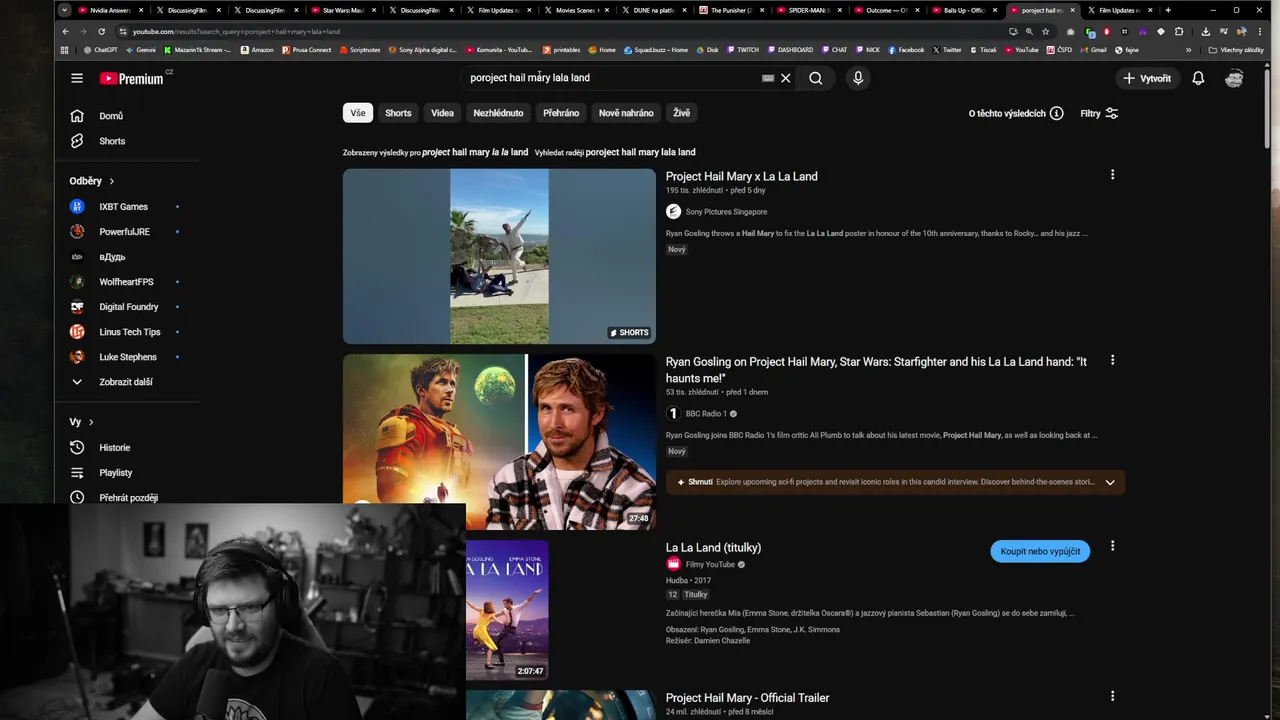Open the Všechny záložky folder
The image size is (1280, 720).
1236,50
